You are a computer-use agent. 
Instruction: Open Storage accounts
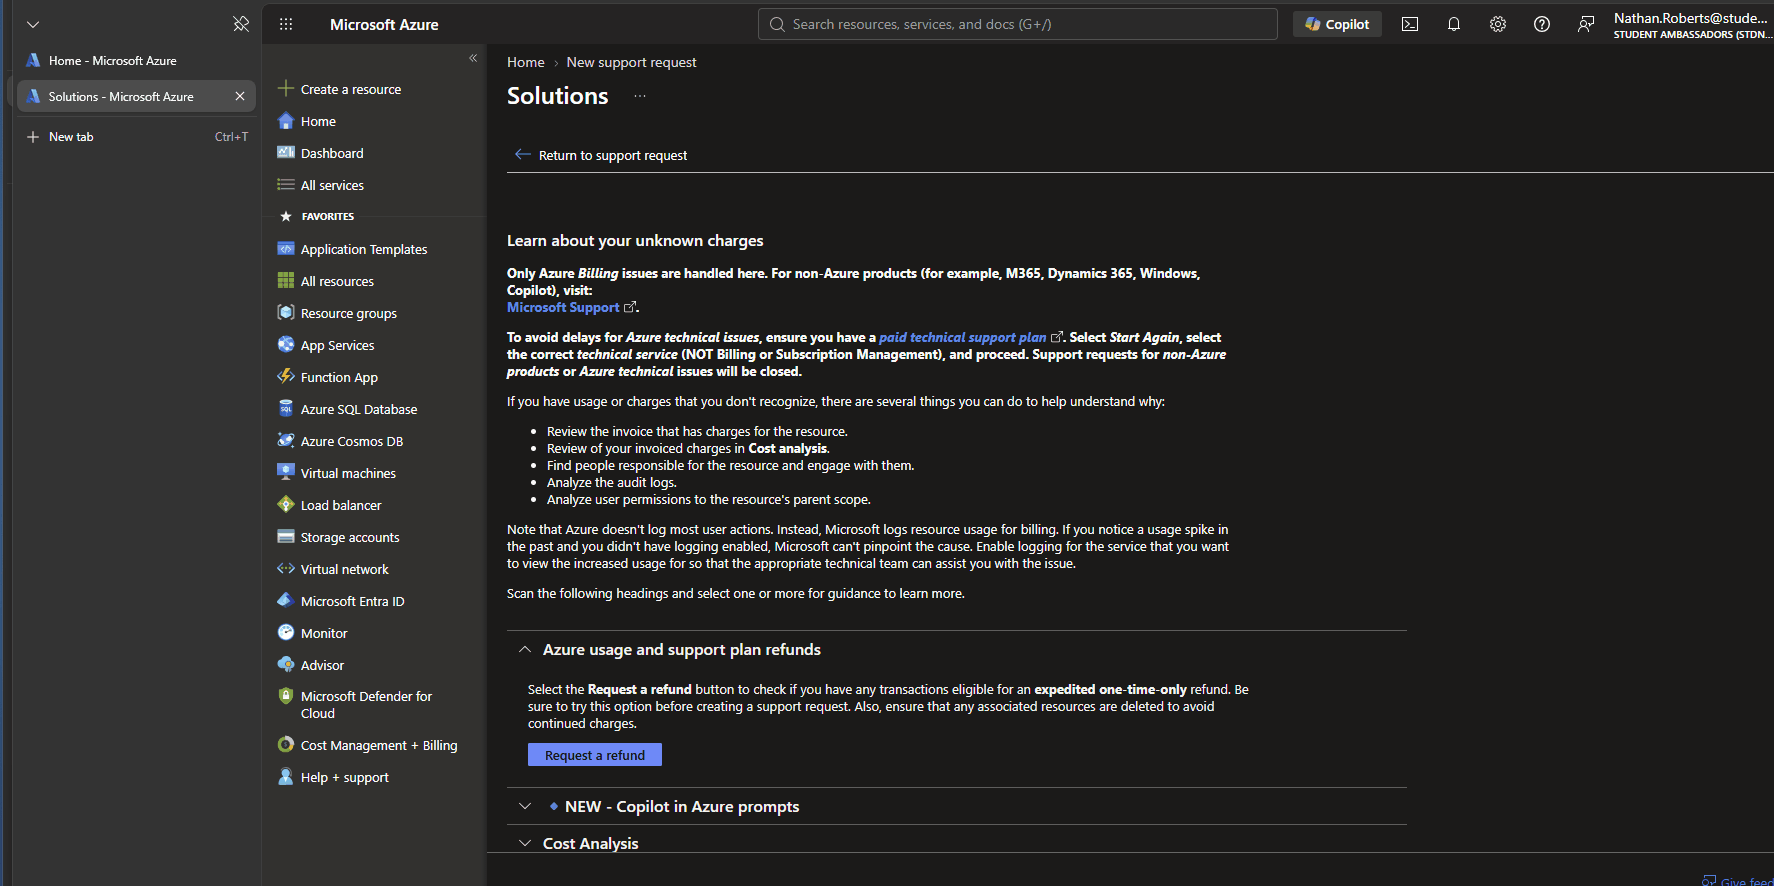point(350,537)
